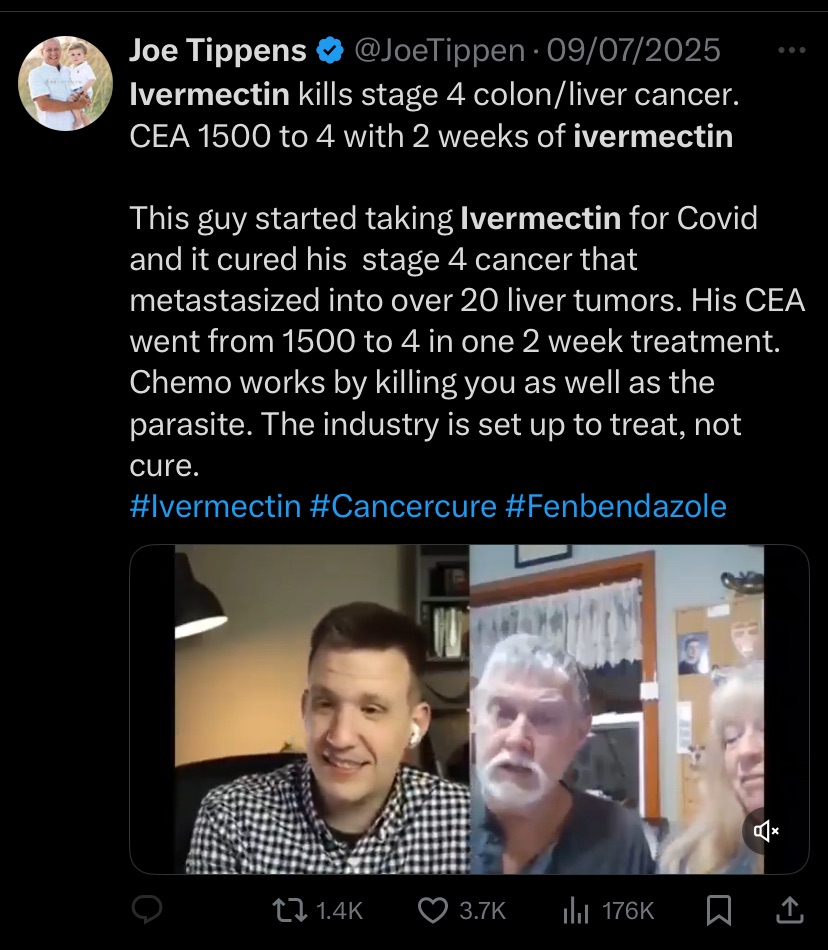The height and width of the screenshot is (950, 828).
Task: Repost the tweet via the retweet icon
Action: [289, 911]
